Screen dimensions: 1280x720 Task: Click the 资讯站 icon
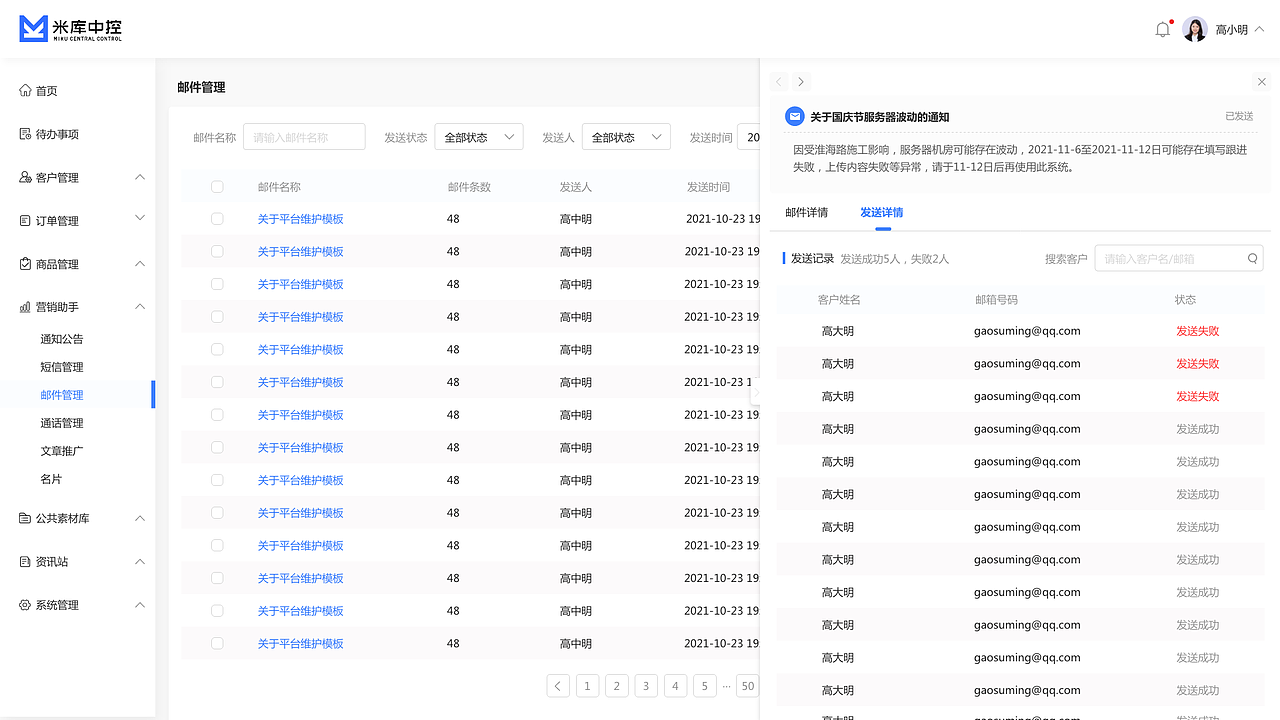coord(25,562)
